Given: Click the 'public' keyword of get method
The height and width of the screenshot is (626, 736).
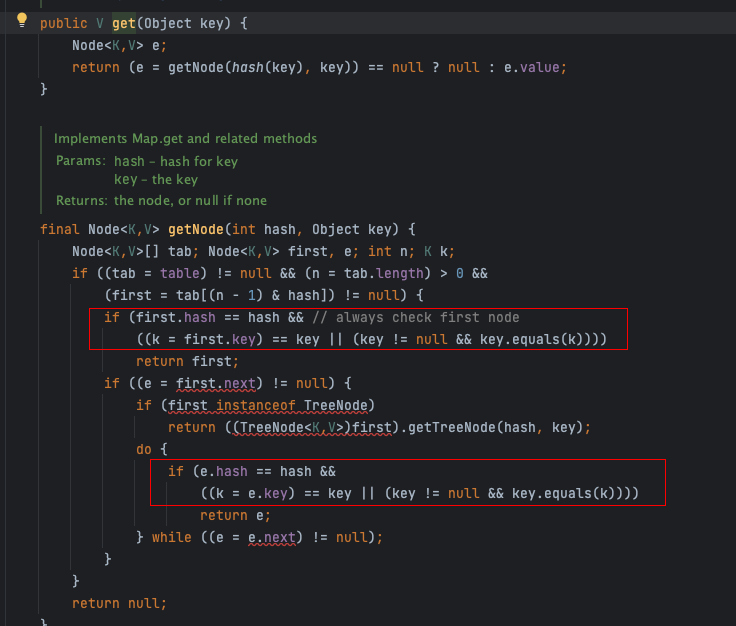Looking at the screenshot, I should point(64,23).
